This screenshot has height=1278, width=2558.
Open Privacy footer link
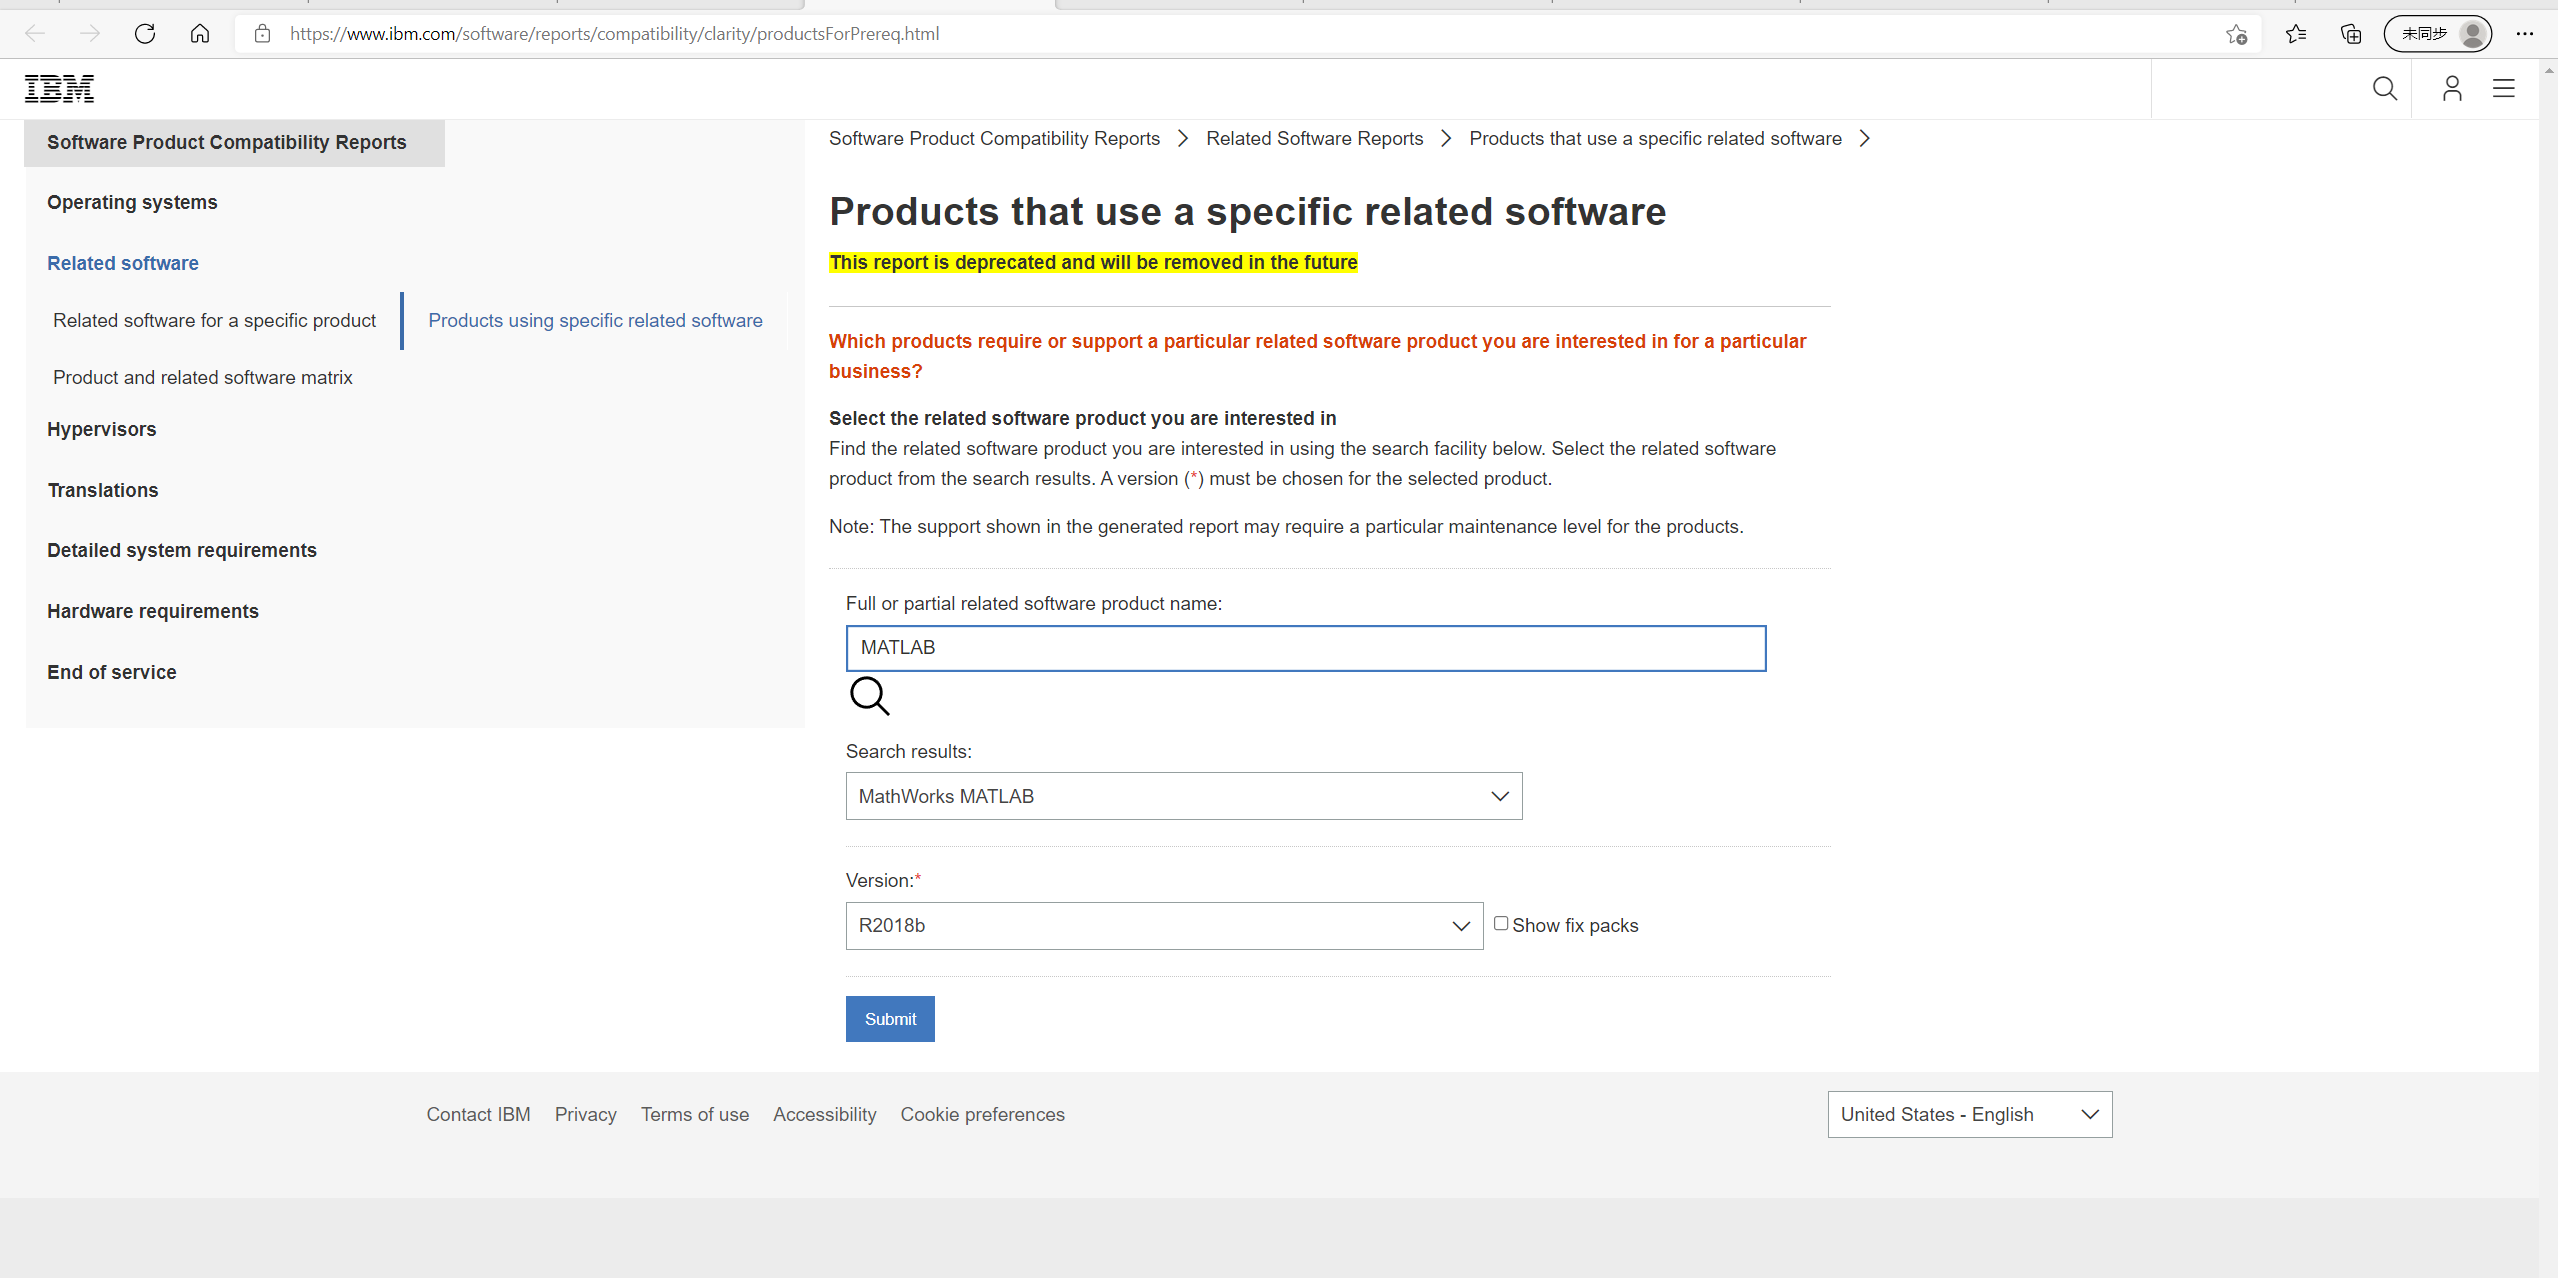pos(586,1114)
